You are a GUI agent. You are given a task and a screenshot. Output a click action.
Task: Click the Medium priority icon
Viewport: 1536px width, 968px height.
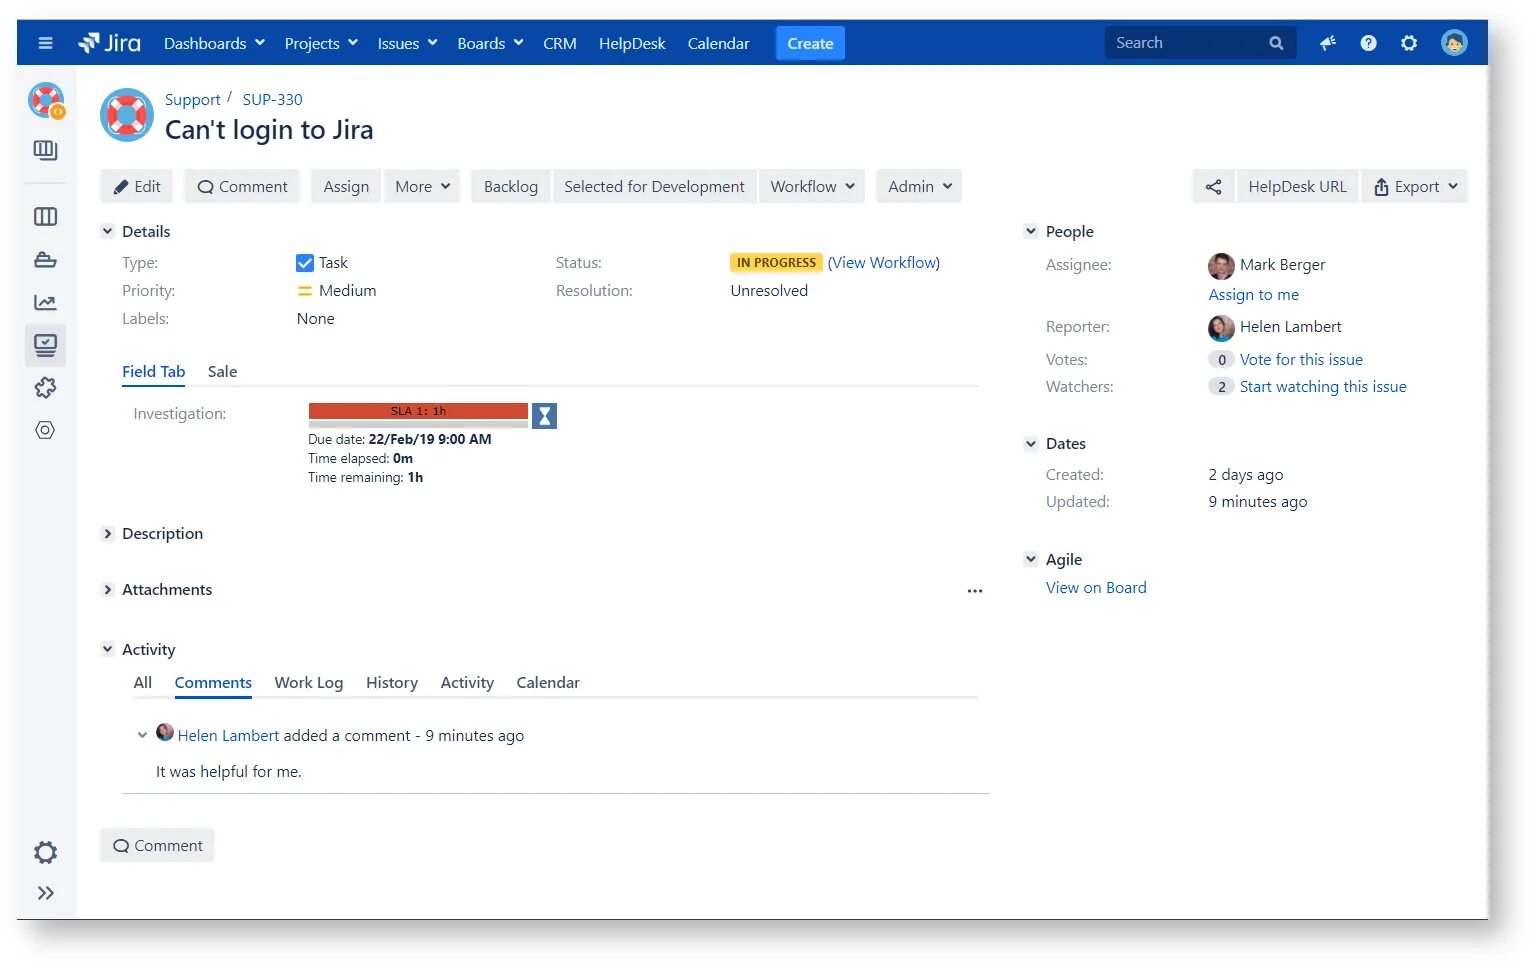pyautogui.click(x=305, y=291)
